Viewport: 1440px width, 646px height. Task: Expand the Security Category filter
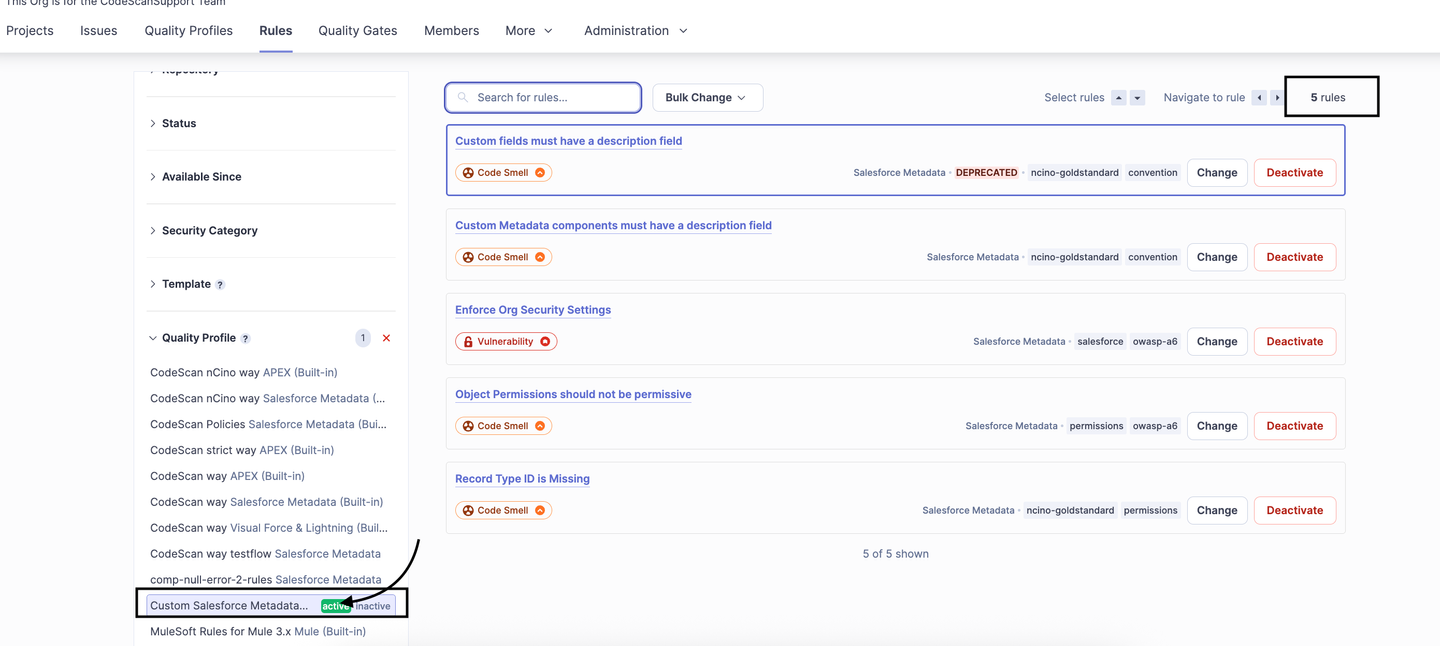coord(209,231)
